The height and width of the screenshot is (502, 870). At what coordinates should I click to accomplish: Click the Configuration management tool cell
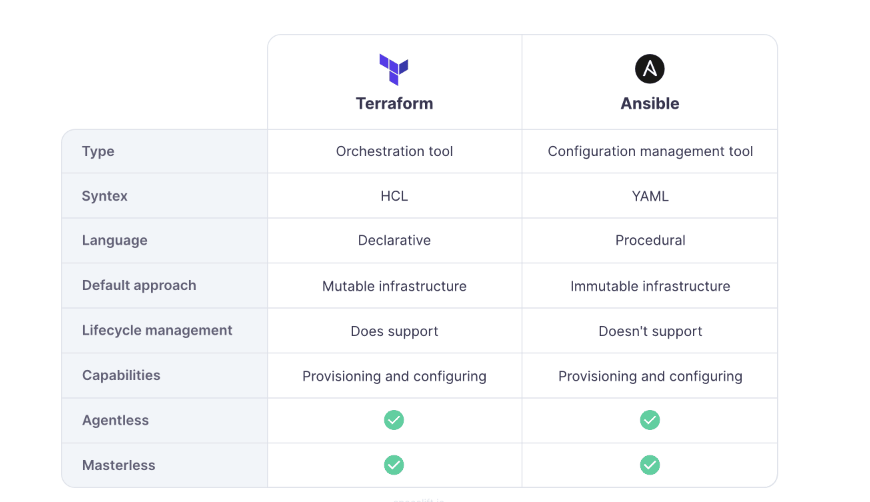(x=650, y=151)
